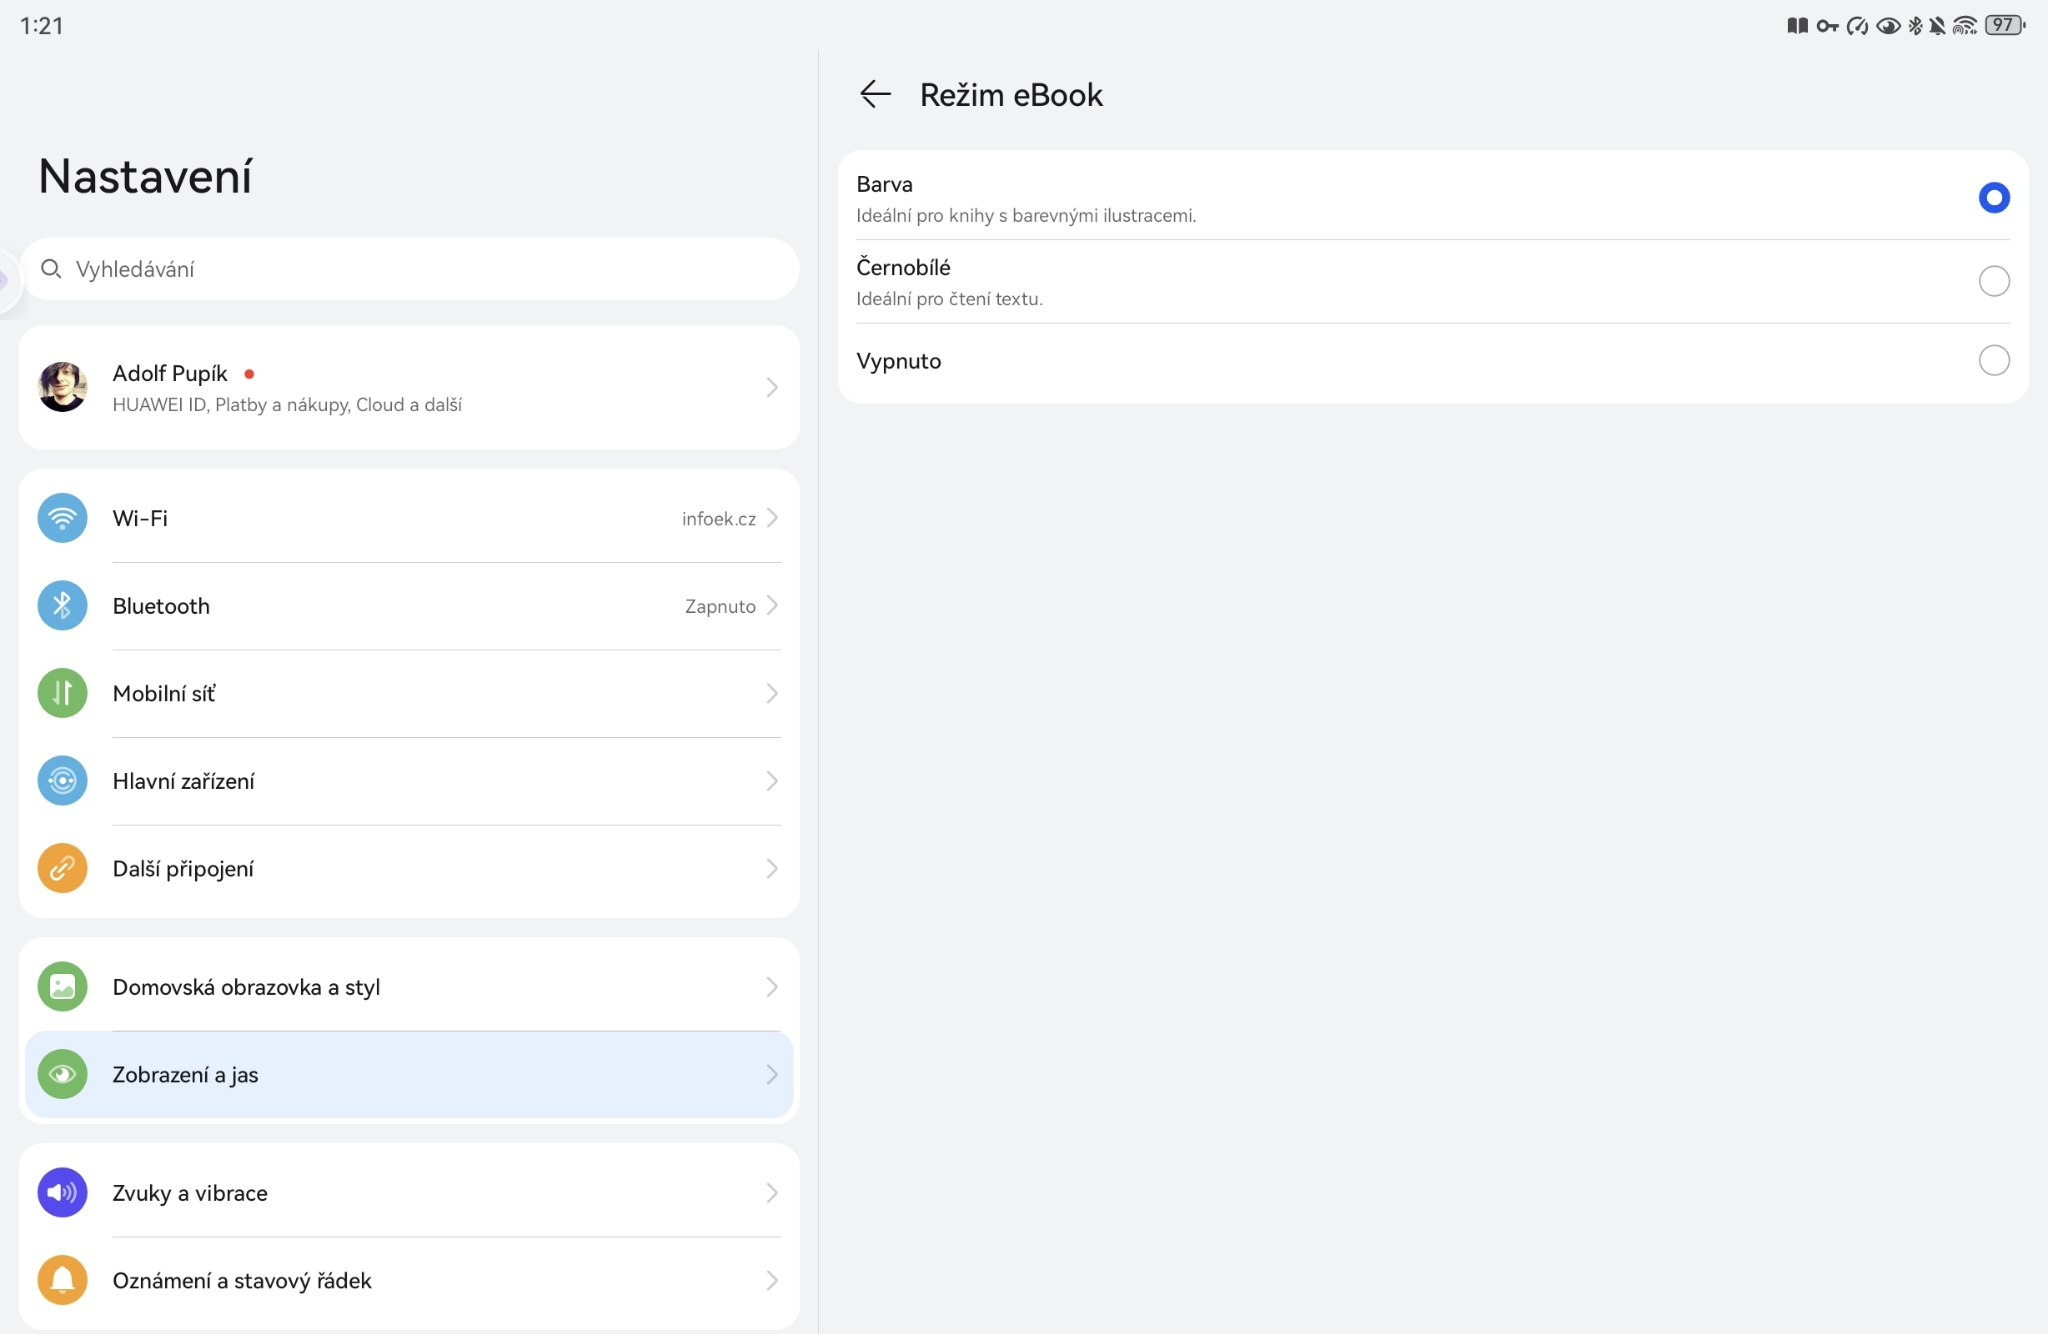Click the Adolf Pupík profile avatar
The image size is (2048, 1334).
click(62, 387)
